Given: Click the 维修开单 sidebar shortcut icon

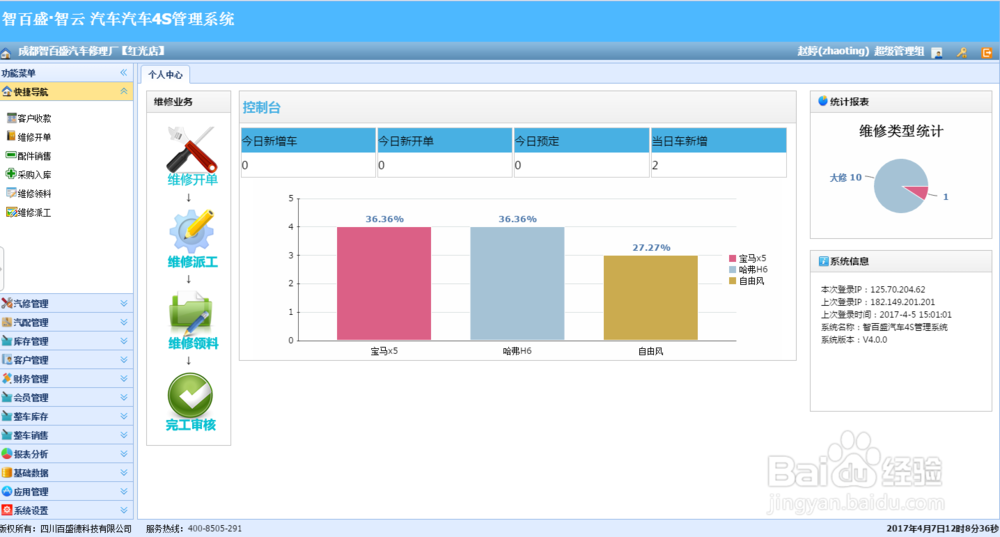Looking at the screenshot, I should [x=11, y=136].
